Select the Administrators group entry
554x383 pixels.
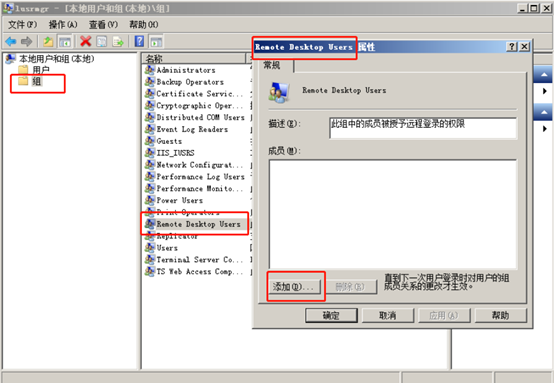click(186, 70)
